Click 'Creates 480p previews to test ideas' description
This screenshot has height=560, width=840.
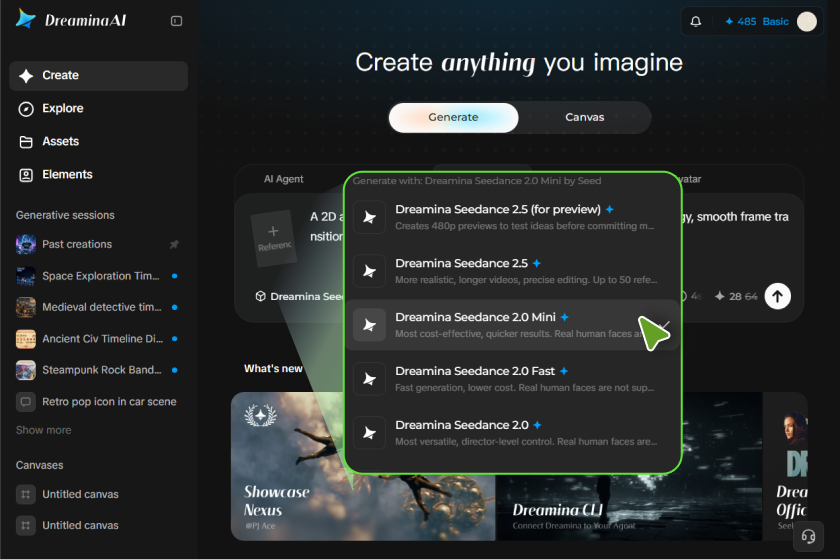pyautogui.click(x=524, y=226)
